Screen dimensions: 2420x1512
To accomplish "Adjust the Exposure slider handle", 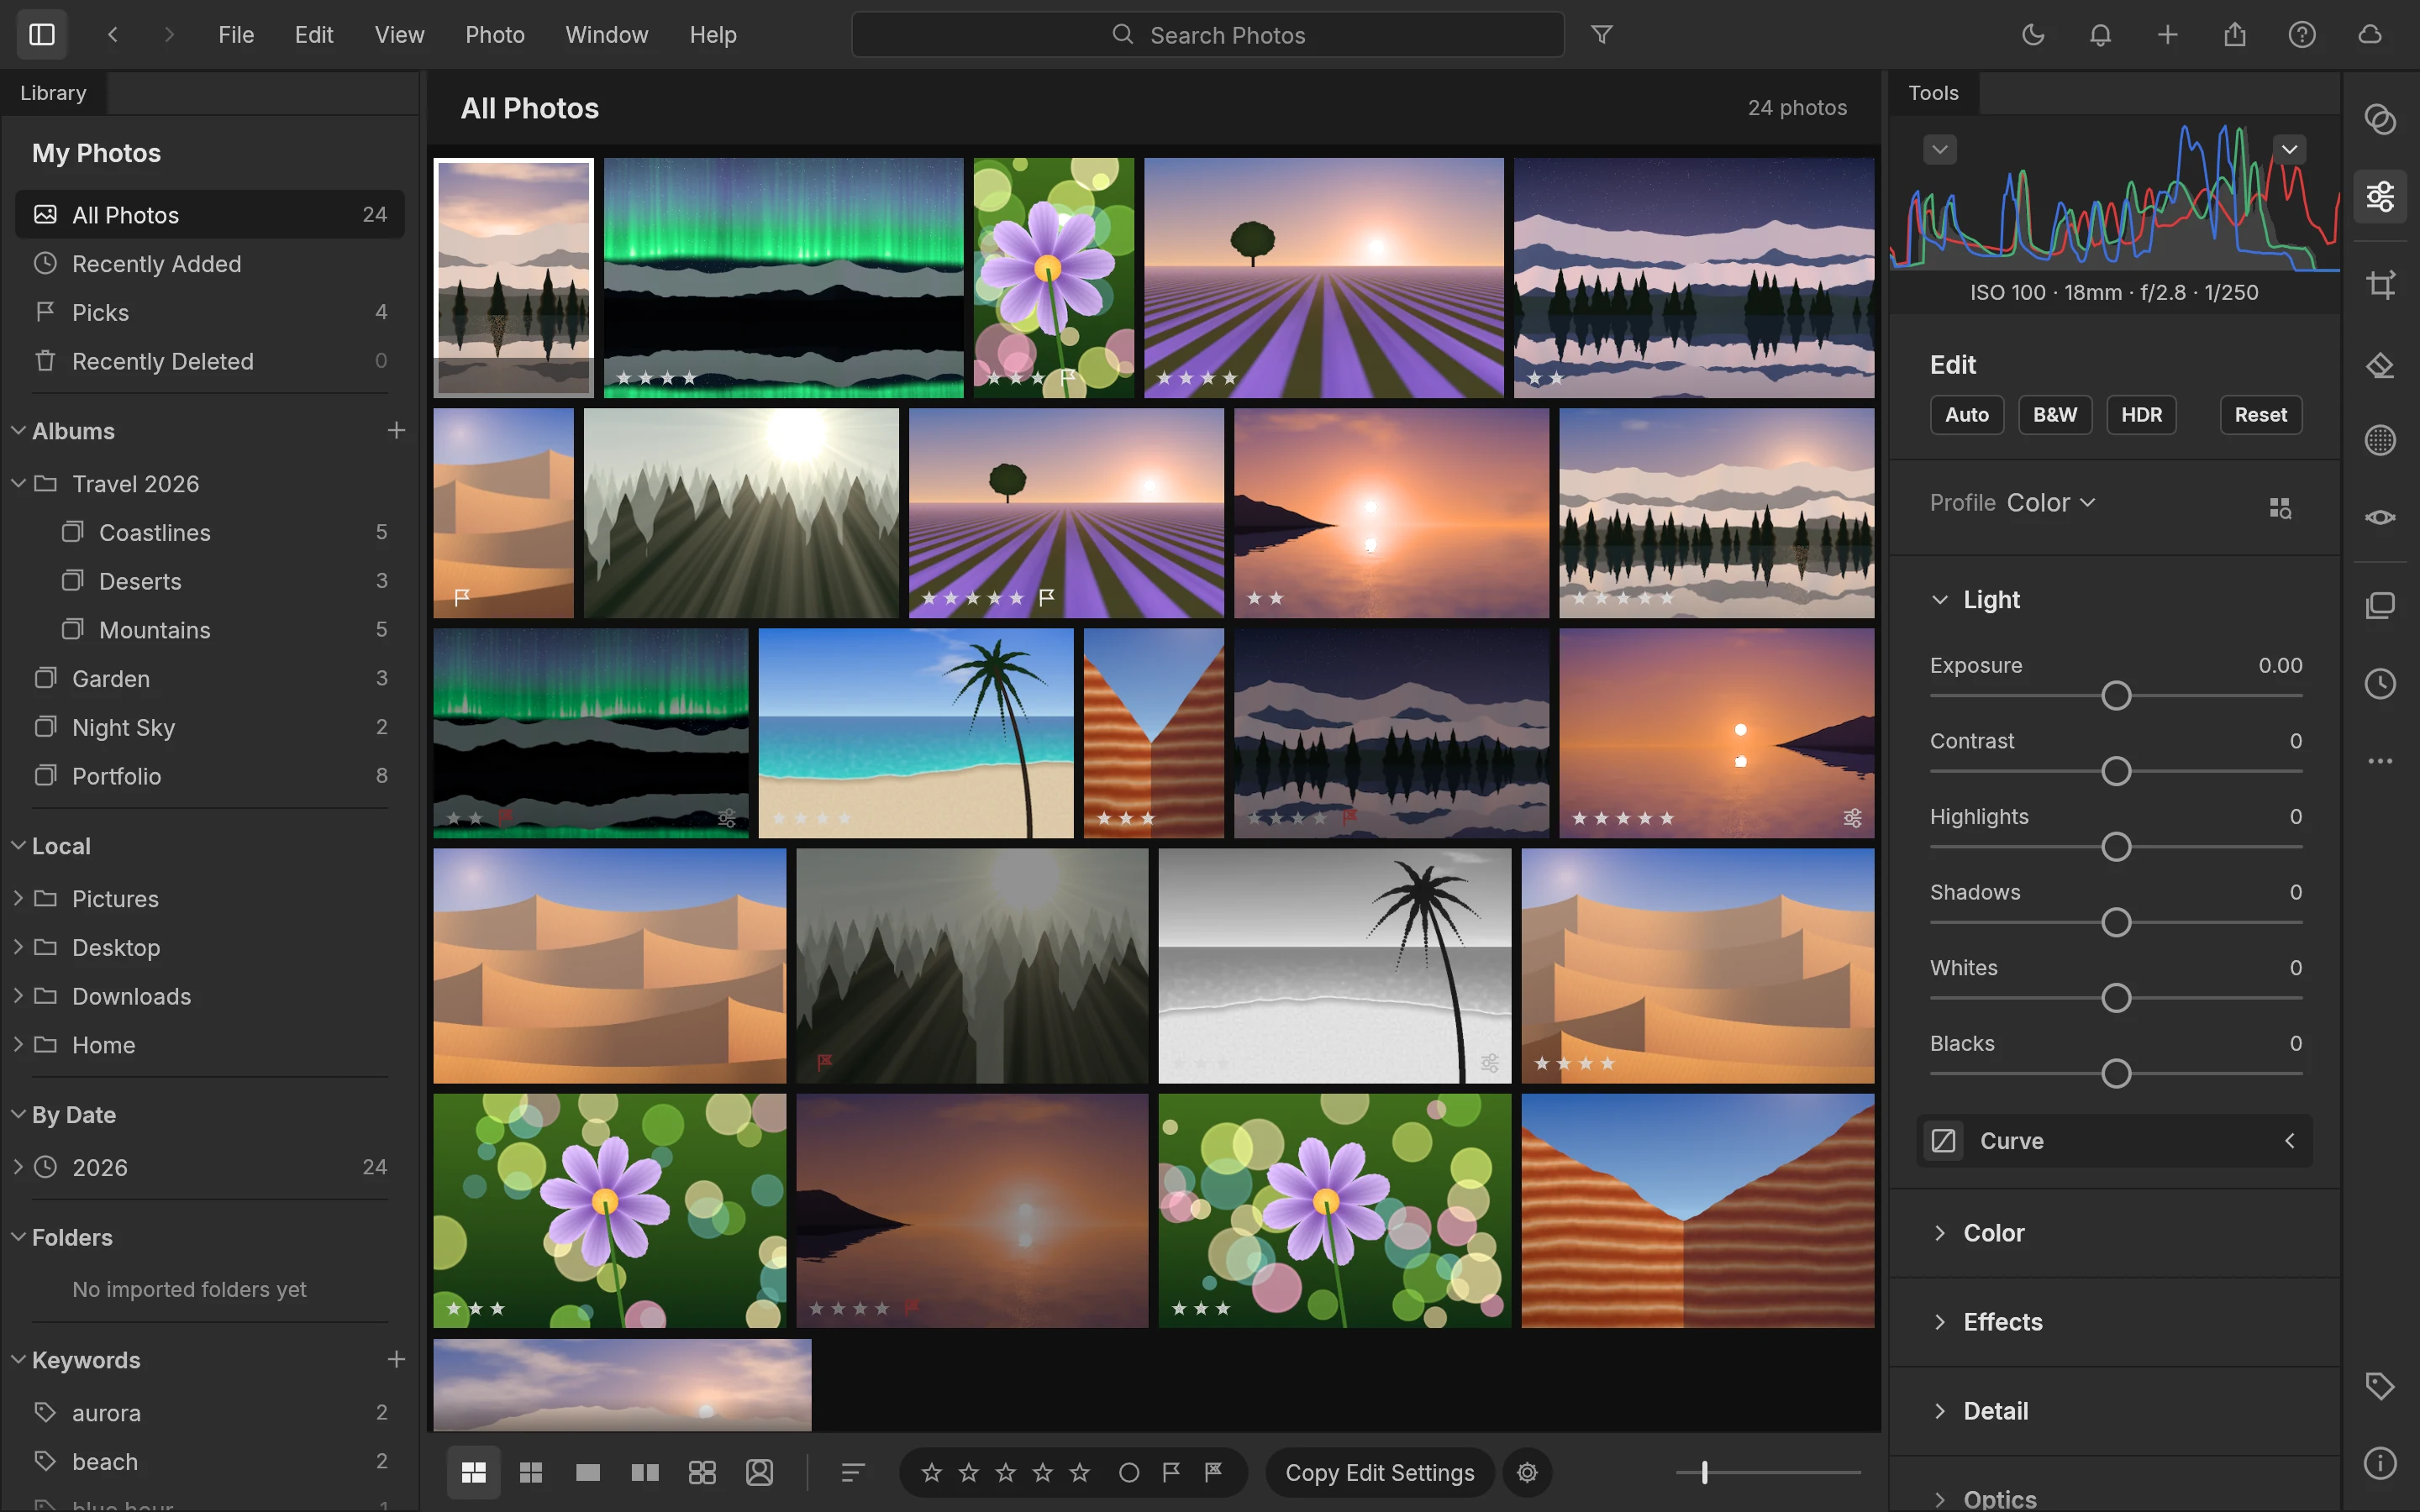I will [x=2116, y=696].
